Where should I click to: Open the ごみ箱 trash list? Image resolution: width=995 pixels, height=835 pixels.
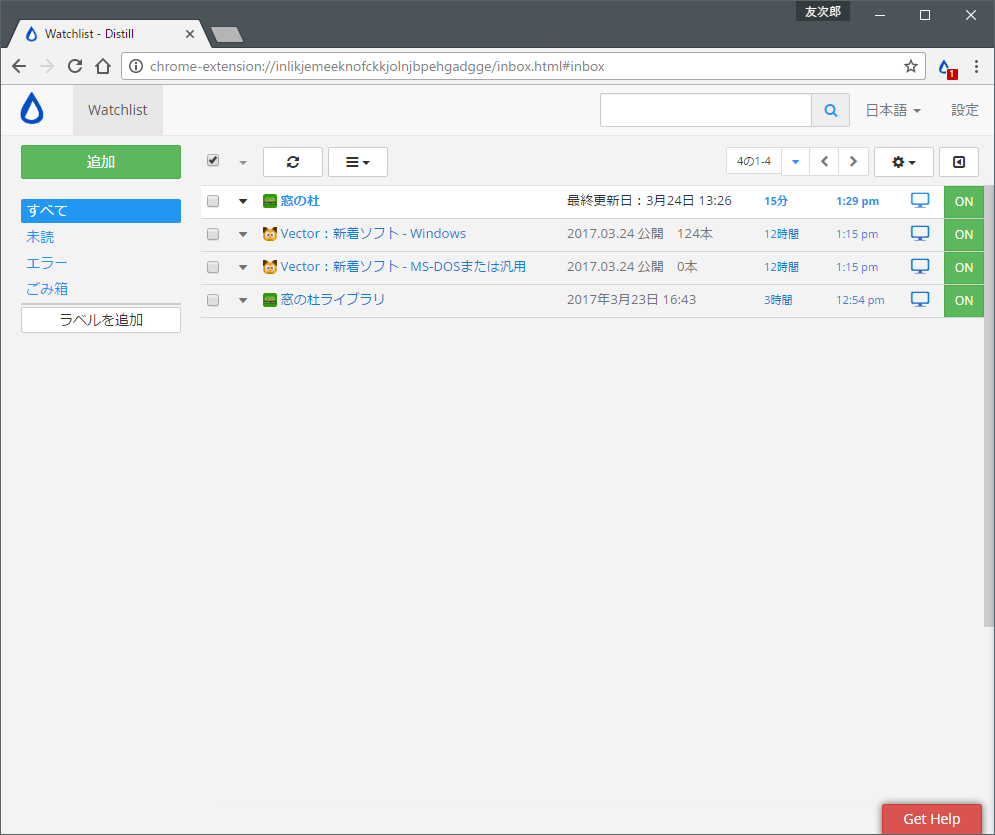[47, 289]
